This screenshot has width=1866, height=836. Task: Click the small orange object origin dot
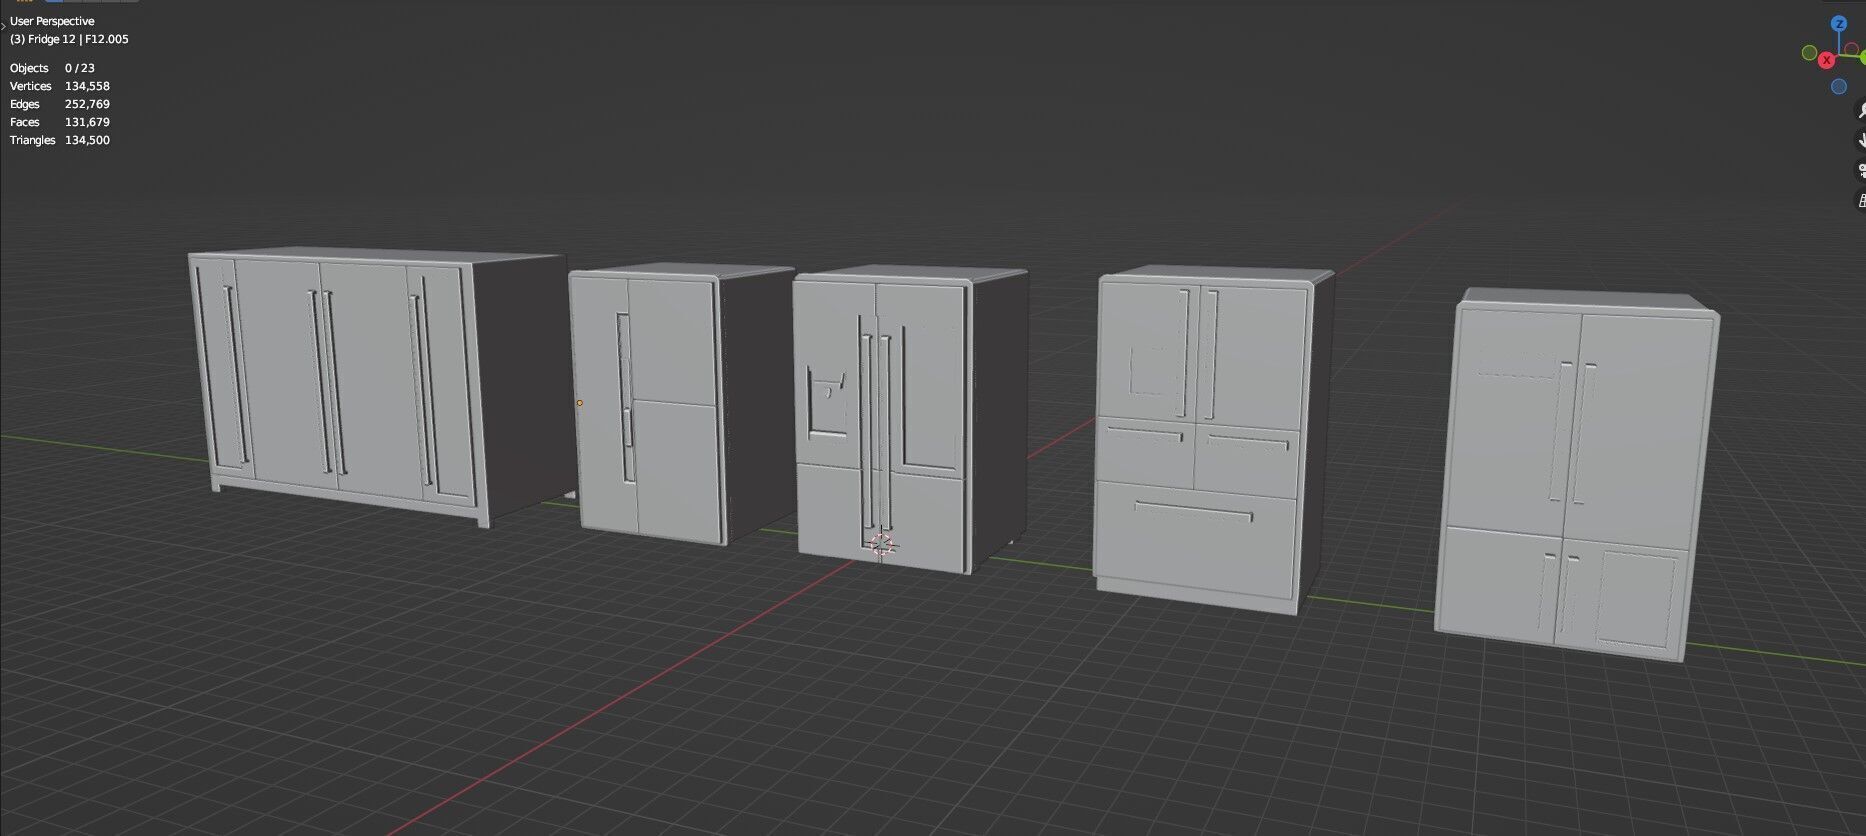coord(579,403)
